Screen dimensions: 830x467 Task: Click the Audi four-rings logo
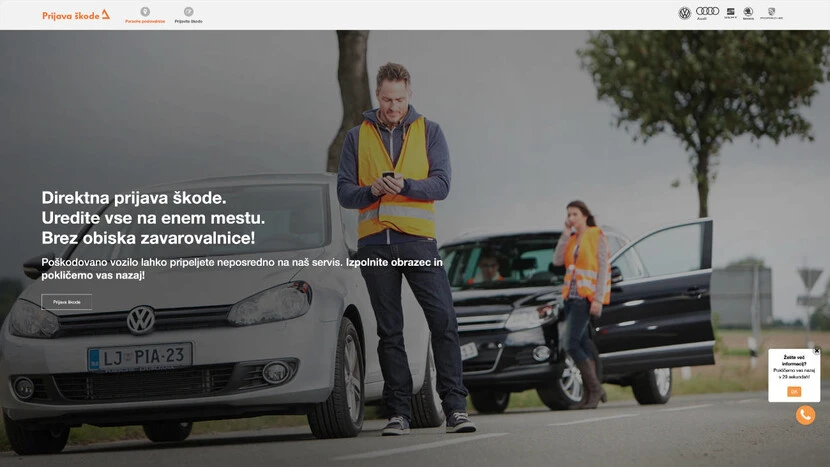coord(708,12)
